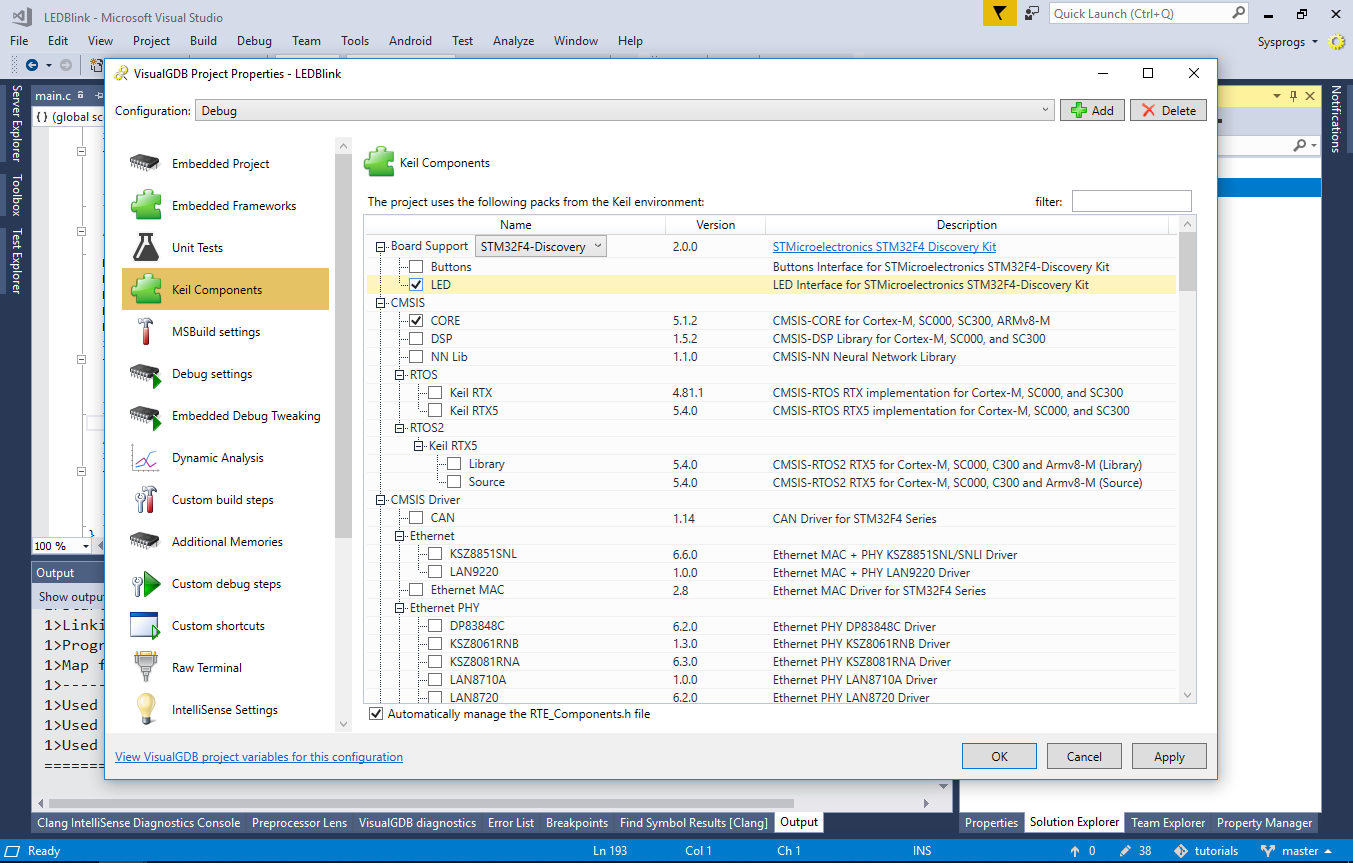The image size is (1353, 863).
Task: Toggle automatically manage RTE_Components.h checkbox
Action: point(376,714)
